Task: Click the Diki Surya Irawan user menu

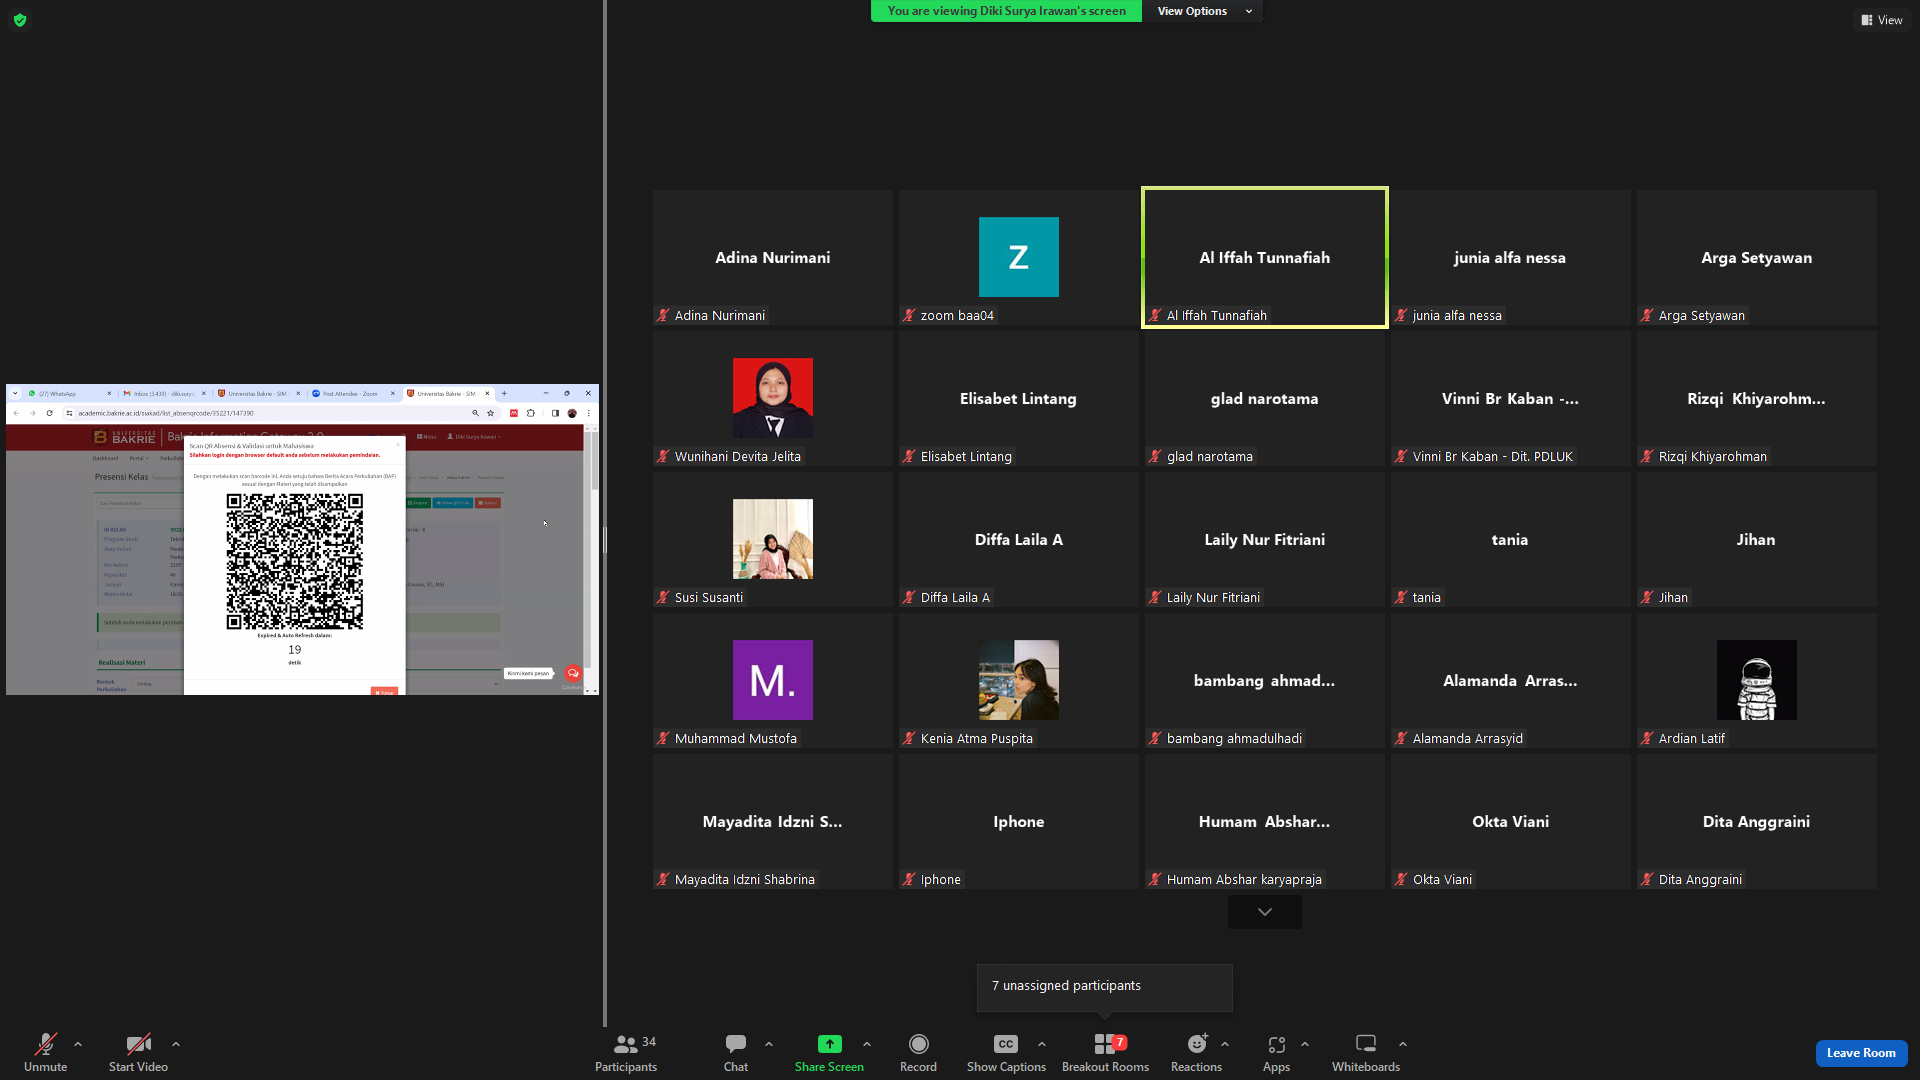Action: [474, 437]
